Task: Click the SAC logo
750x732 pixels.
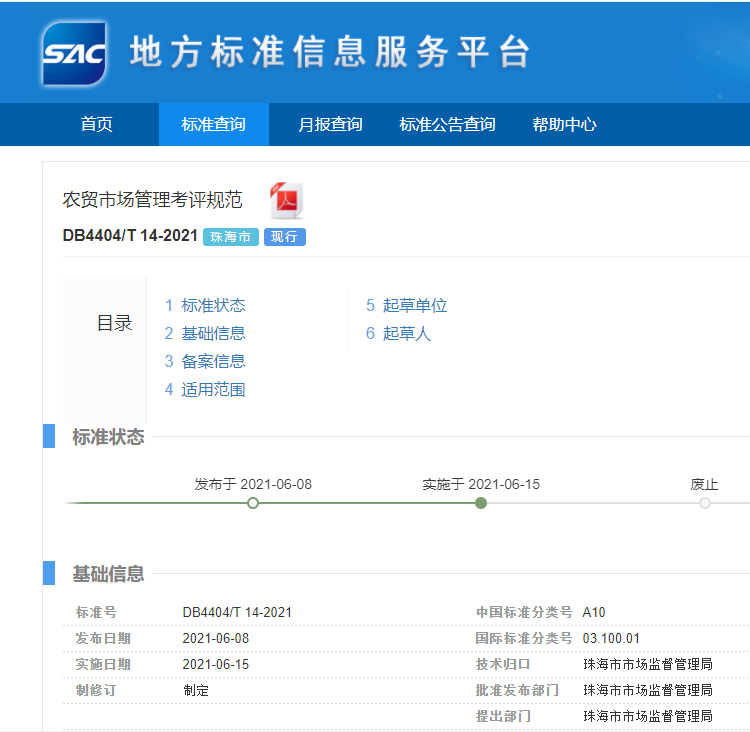Action: (x=74, y=53)
